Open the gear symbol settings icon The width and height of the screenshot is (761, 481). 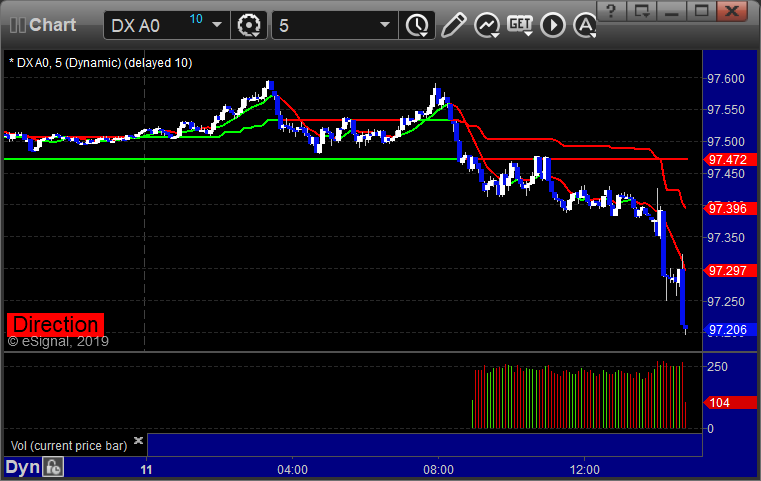249,25
